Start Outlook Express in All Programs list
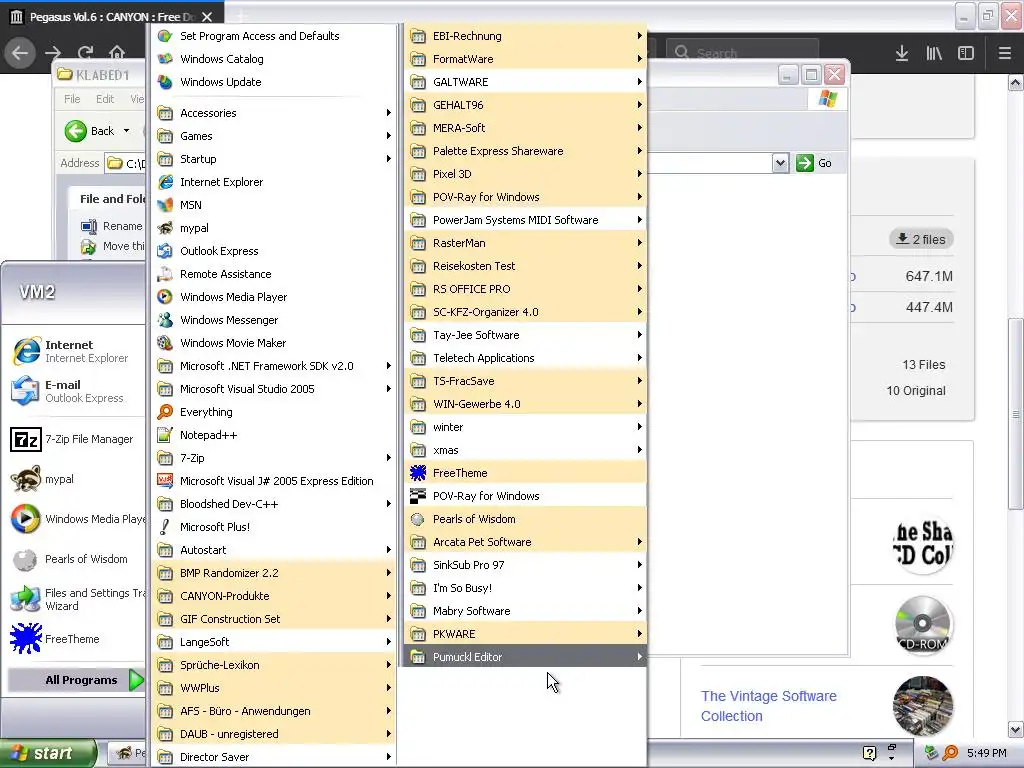The width and height of the screenshot is (1024, 768). 273,251
